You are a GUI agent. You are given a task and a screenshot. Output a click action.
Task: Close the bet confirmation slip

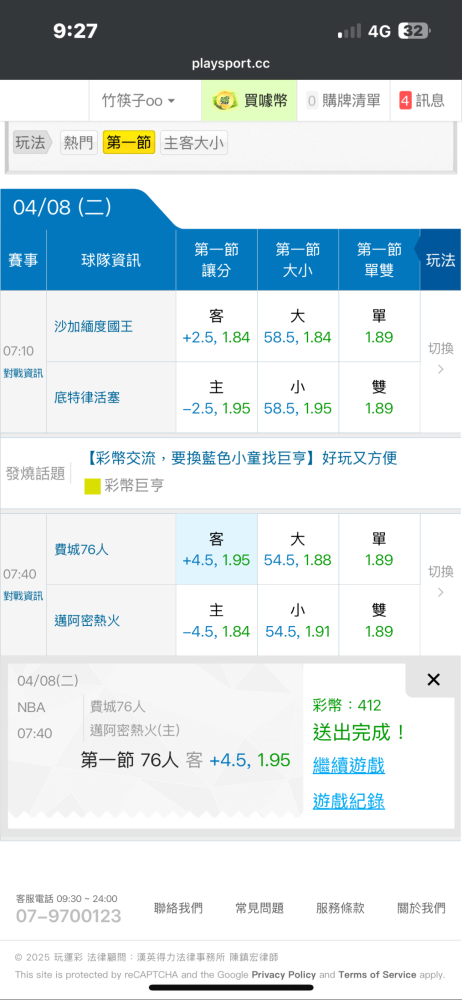tap(433, 680)
